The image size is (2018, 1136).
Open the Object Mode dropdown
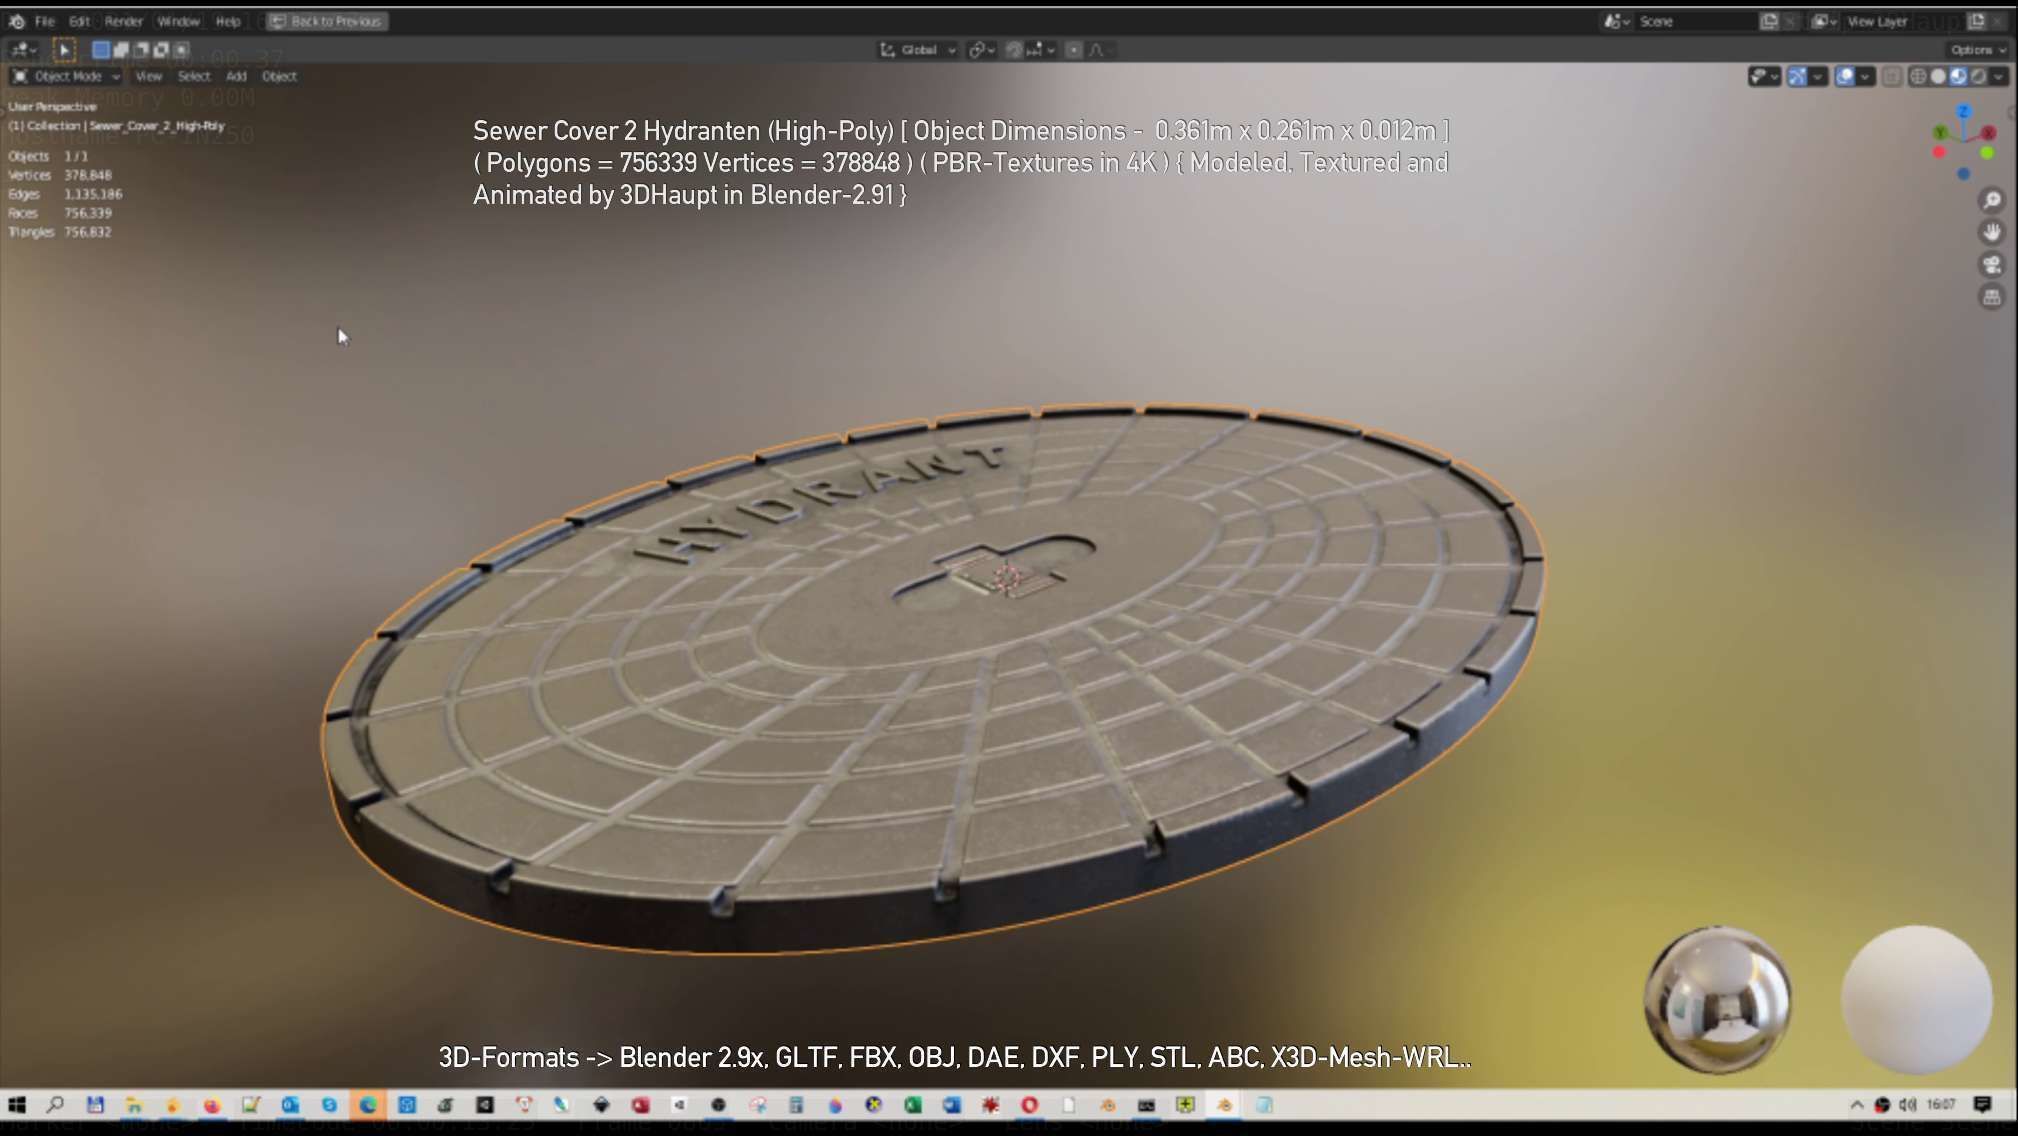[x=66, y=76]
